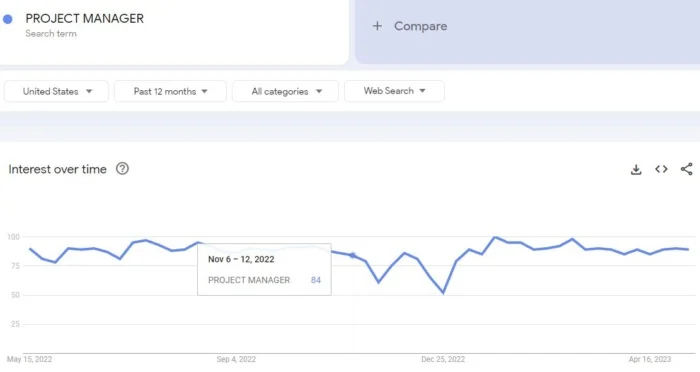Click the lowest dip near Dec 25, 2022
This screenshot has height=372, width=700.
(443, 293)
